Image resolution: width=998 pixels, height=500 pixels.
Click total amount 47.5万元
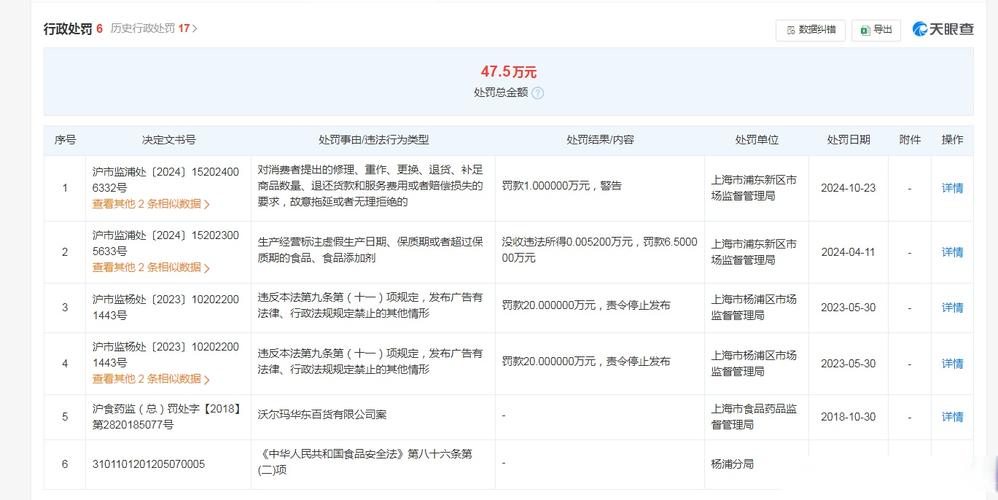pos(509,72)
